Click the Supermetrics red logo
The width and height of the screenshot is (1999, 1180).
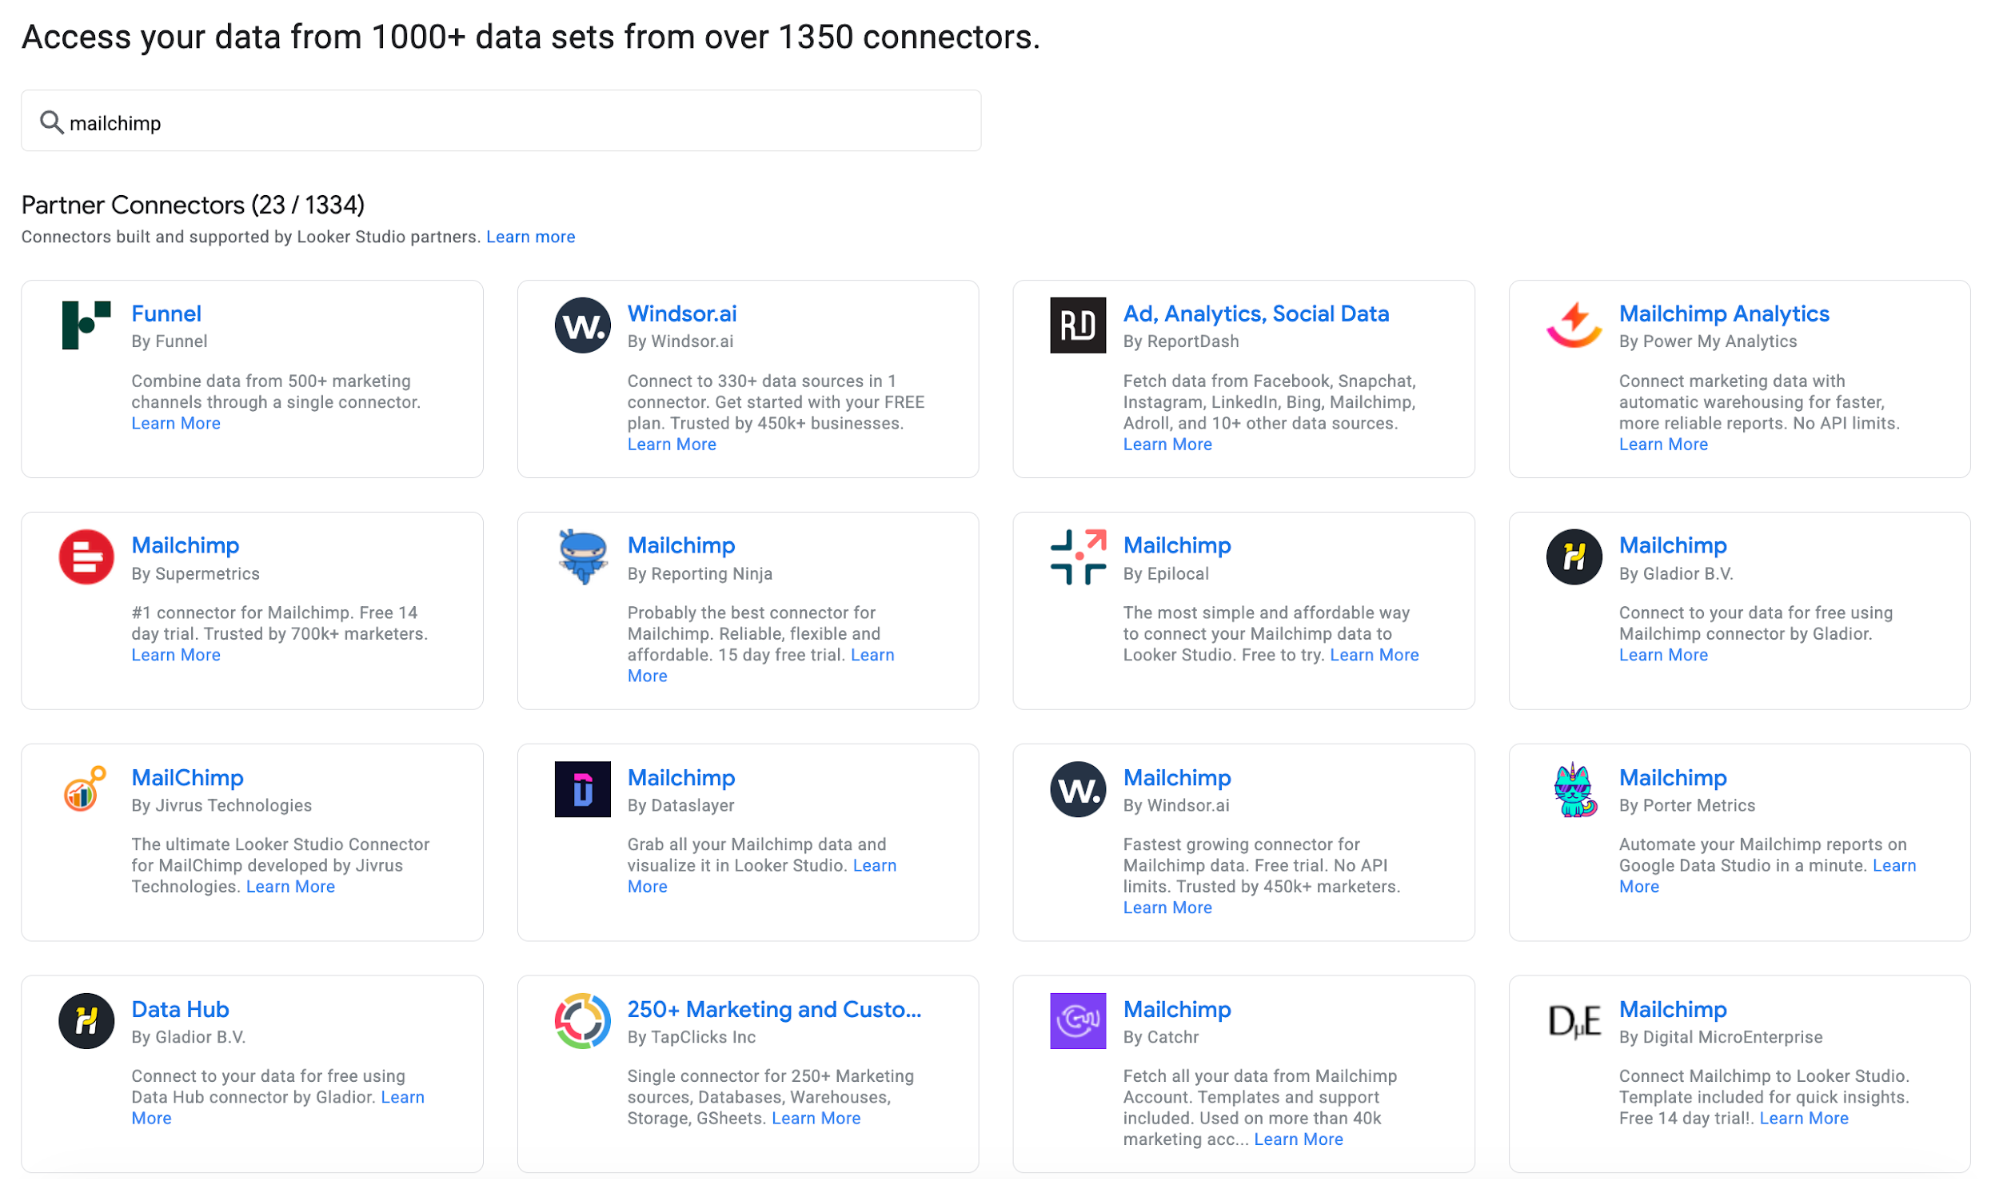click(x=86, y=557)
